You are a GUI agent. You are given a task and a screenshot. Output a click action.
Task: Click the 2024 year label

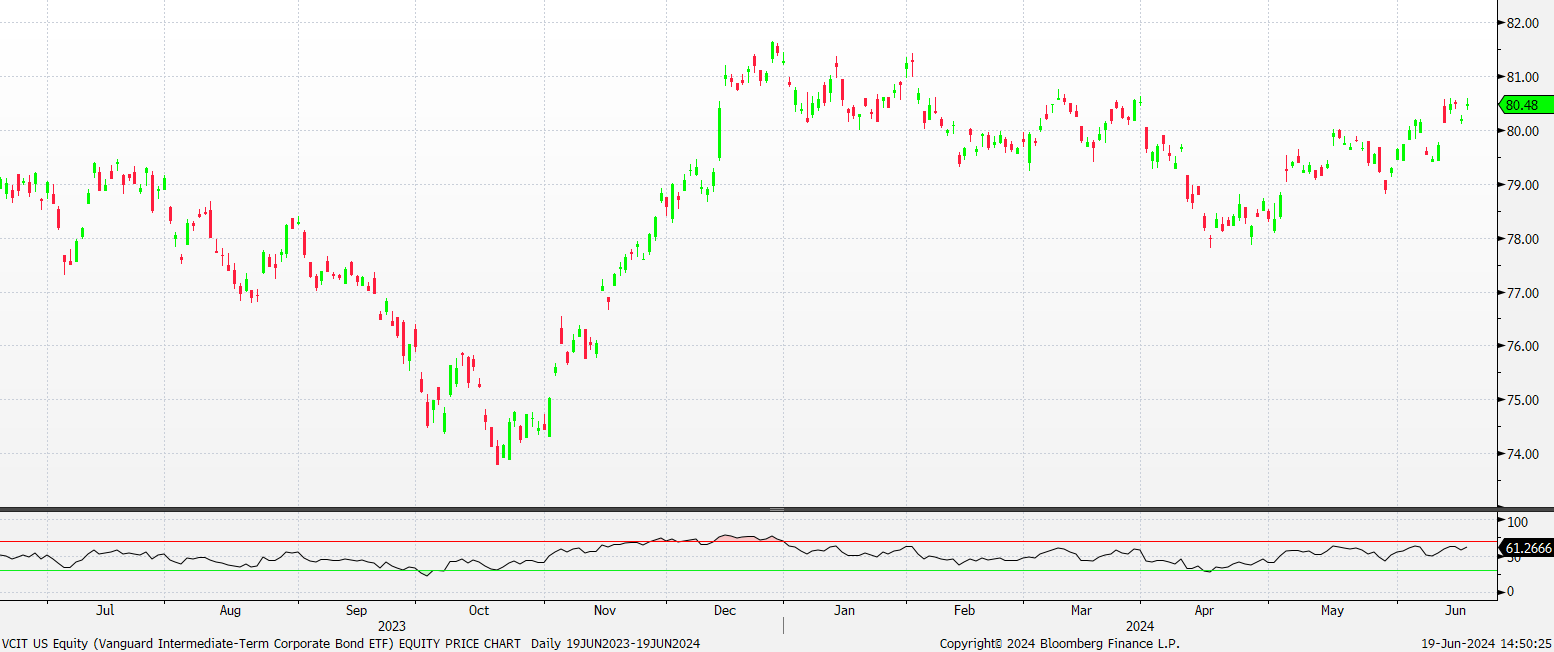tap(1139, 626)
